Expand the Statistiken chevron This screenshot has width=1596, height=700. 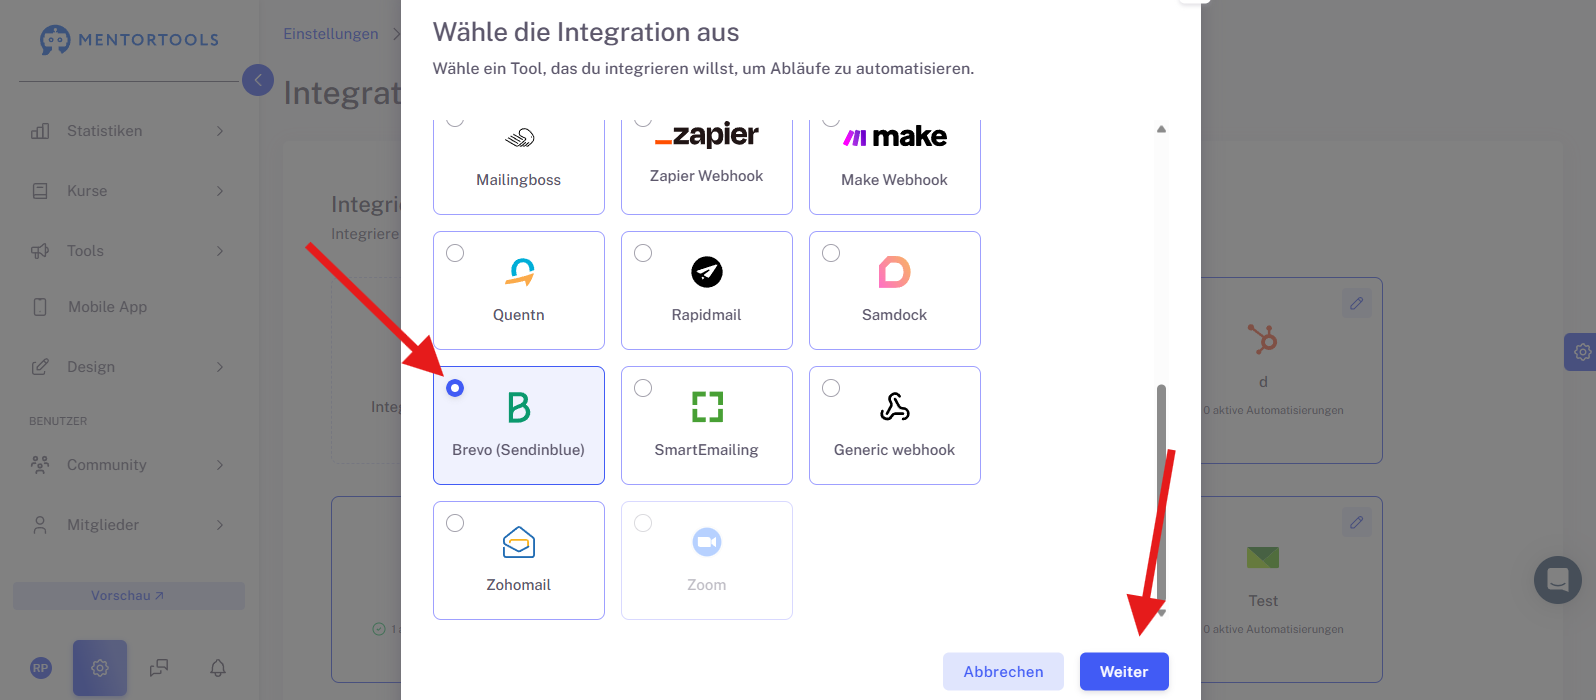tap(220, 131)
